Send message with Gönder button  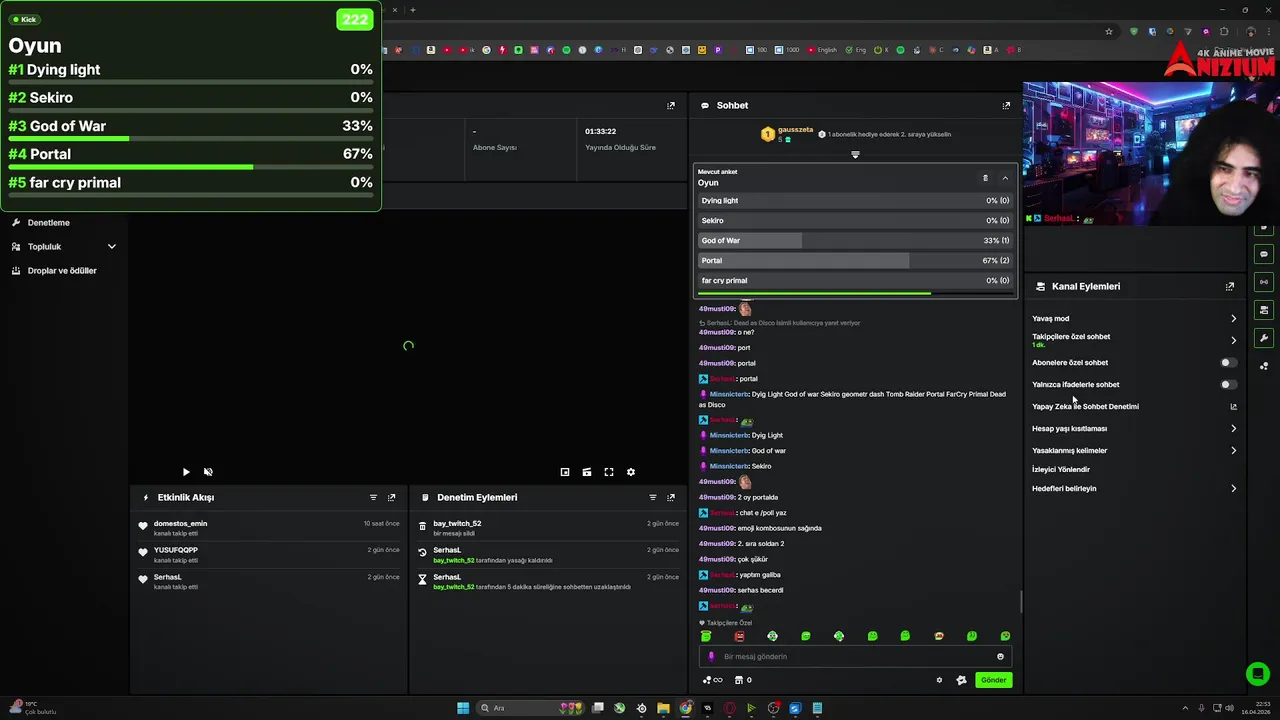tap(993, 680)
